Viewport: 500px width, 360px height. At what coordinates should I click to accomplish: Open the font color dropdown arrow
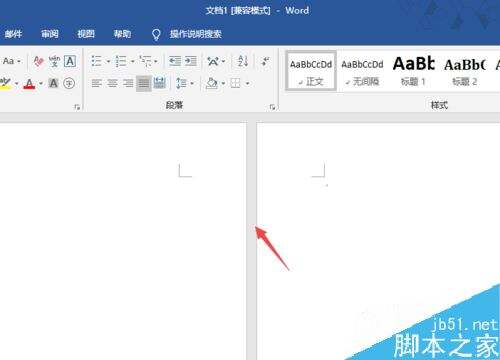click(x=41, y=83)
